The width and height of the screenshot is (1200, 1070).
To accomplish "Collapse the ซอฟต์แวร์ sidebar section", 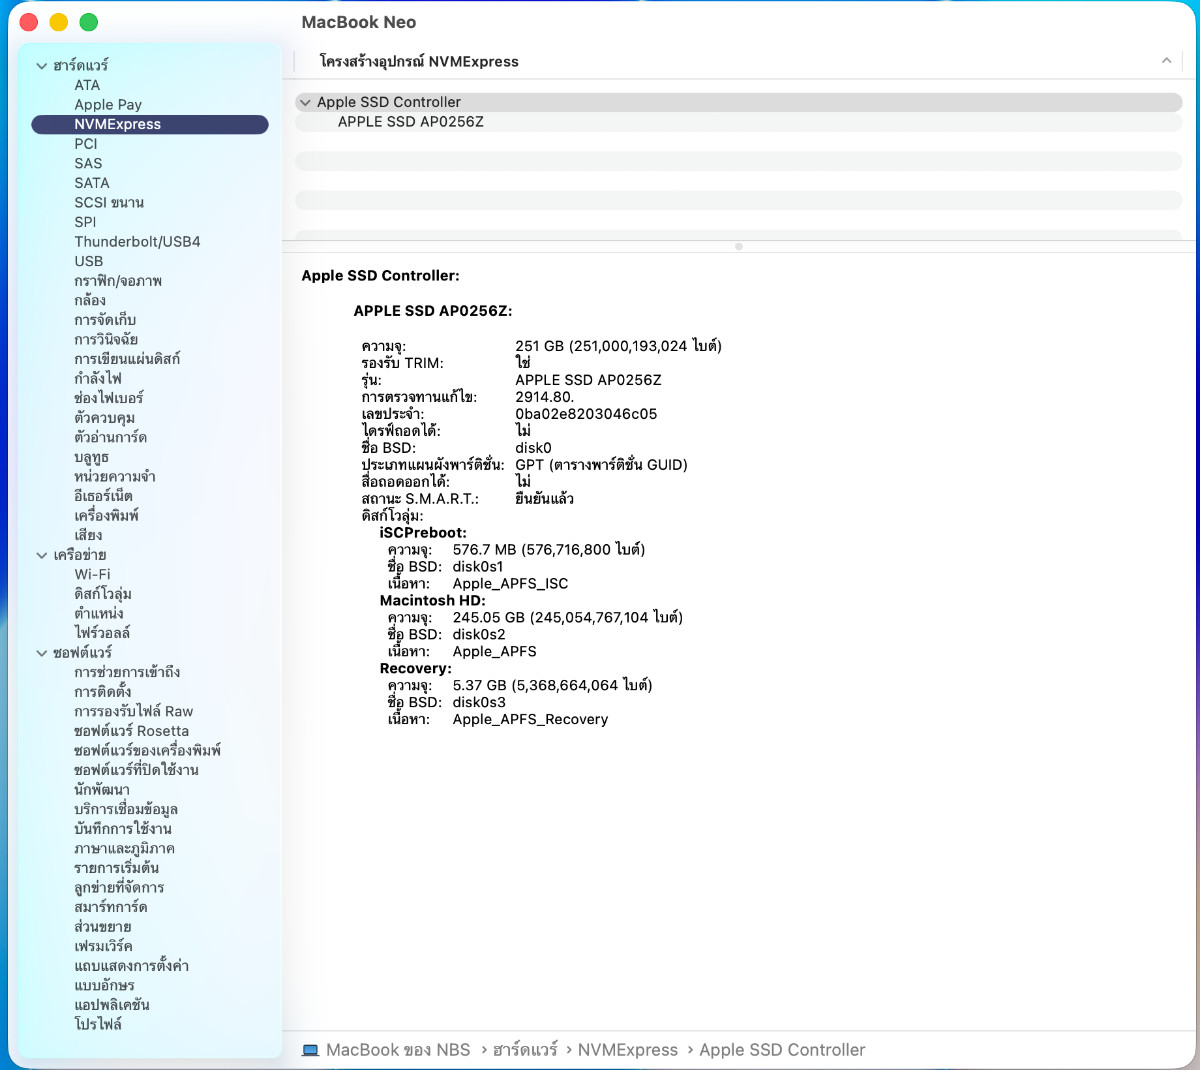I will (x=42, y=653).
